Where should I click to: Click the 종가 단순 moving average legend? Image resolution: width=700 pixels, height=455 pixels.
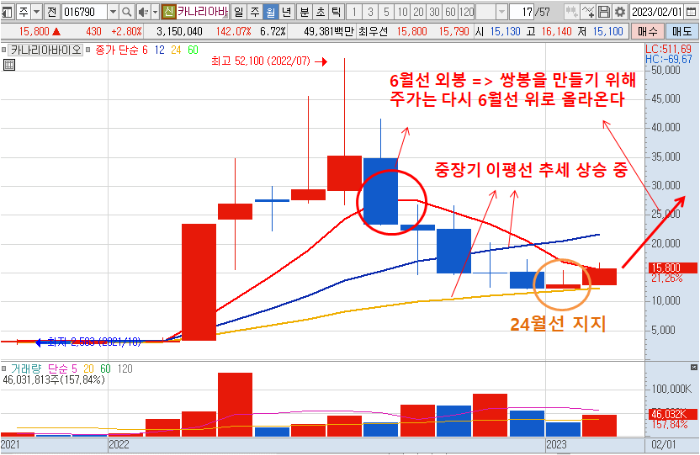click(117, 50)
